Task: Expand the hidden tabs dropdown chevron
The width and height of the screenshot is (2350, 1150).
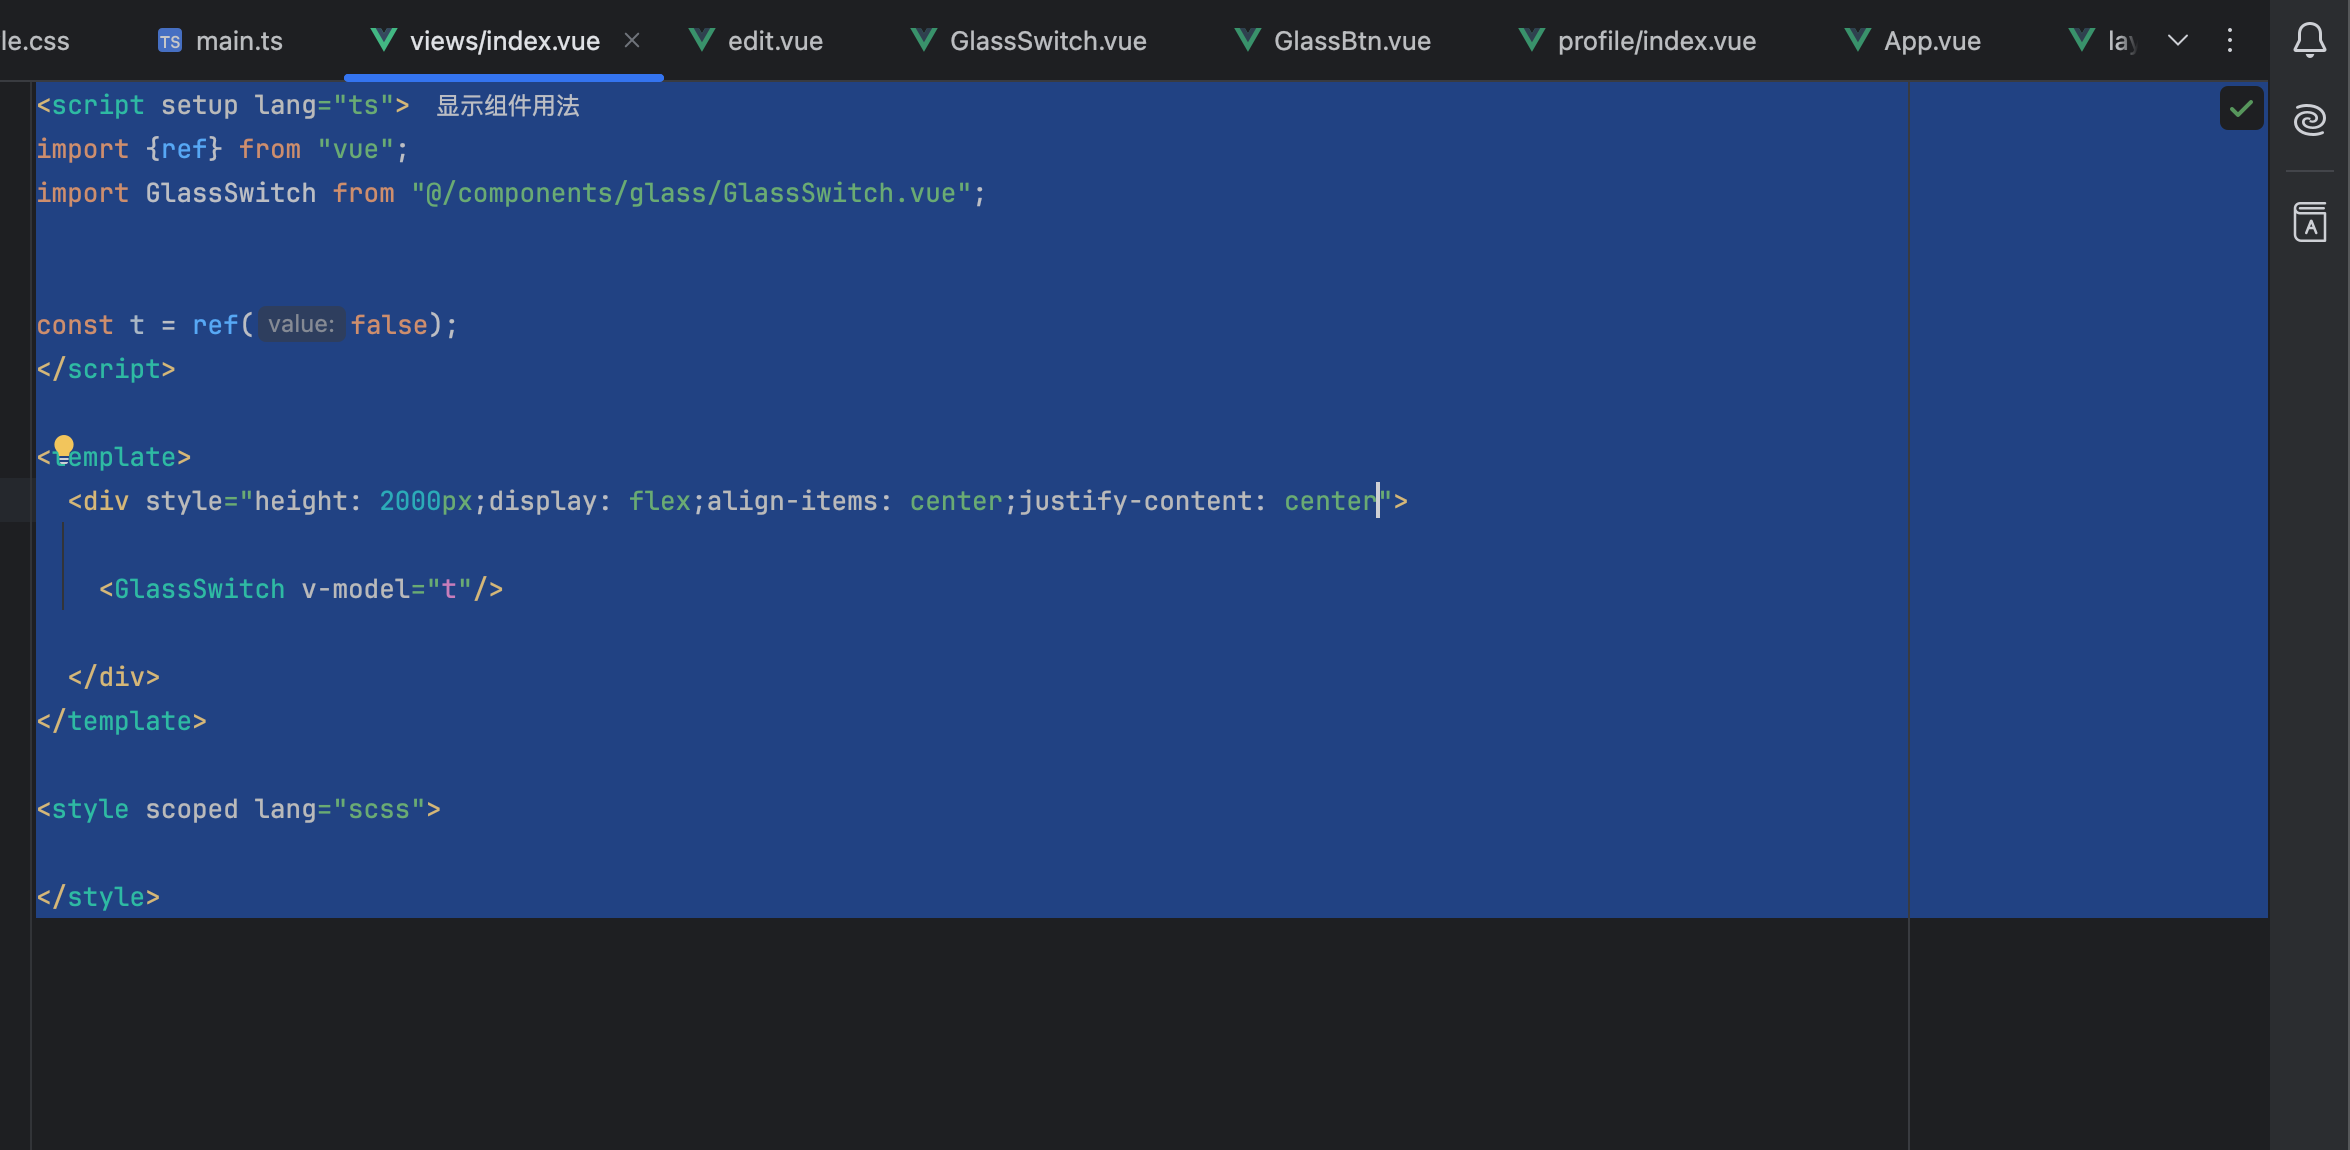Action: tap(2178, 40)
